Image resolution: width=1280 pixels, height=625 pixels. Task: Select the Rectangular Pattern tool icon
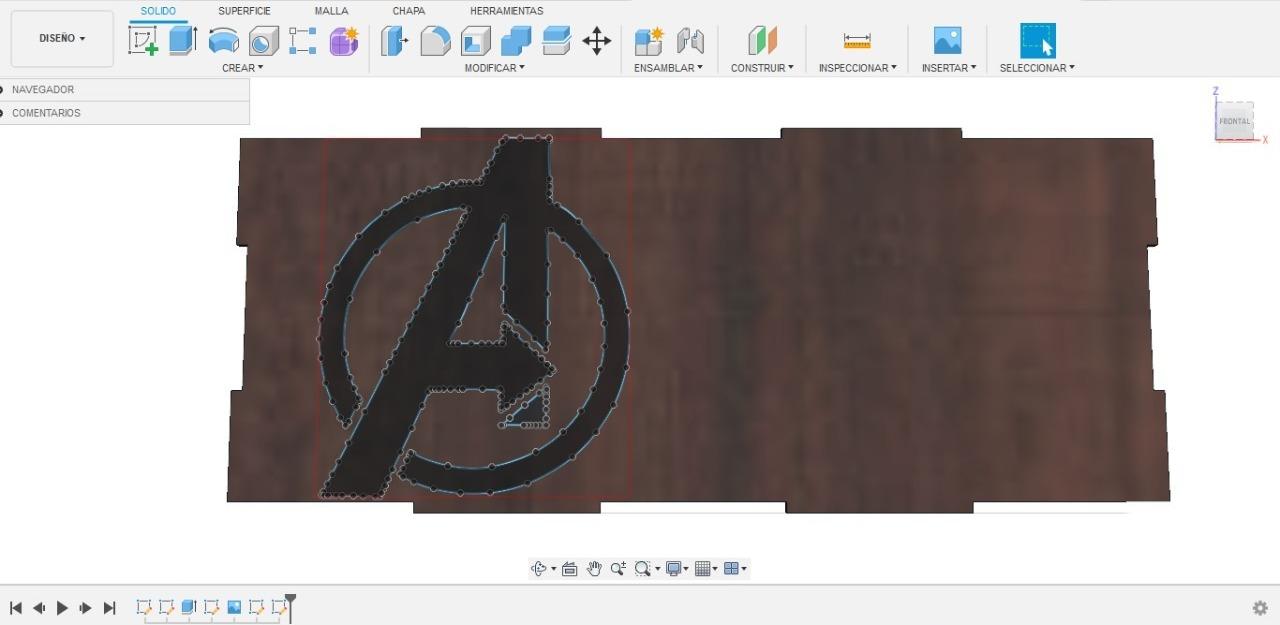303,41
